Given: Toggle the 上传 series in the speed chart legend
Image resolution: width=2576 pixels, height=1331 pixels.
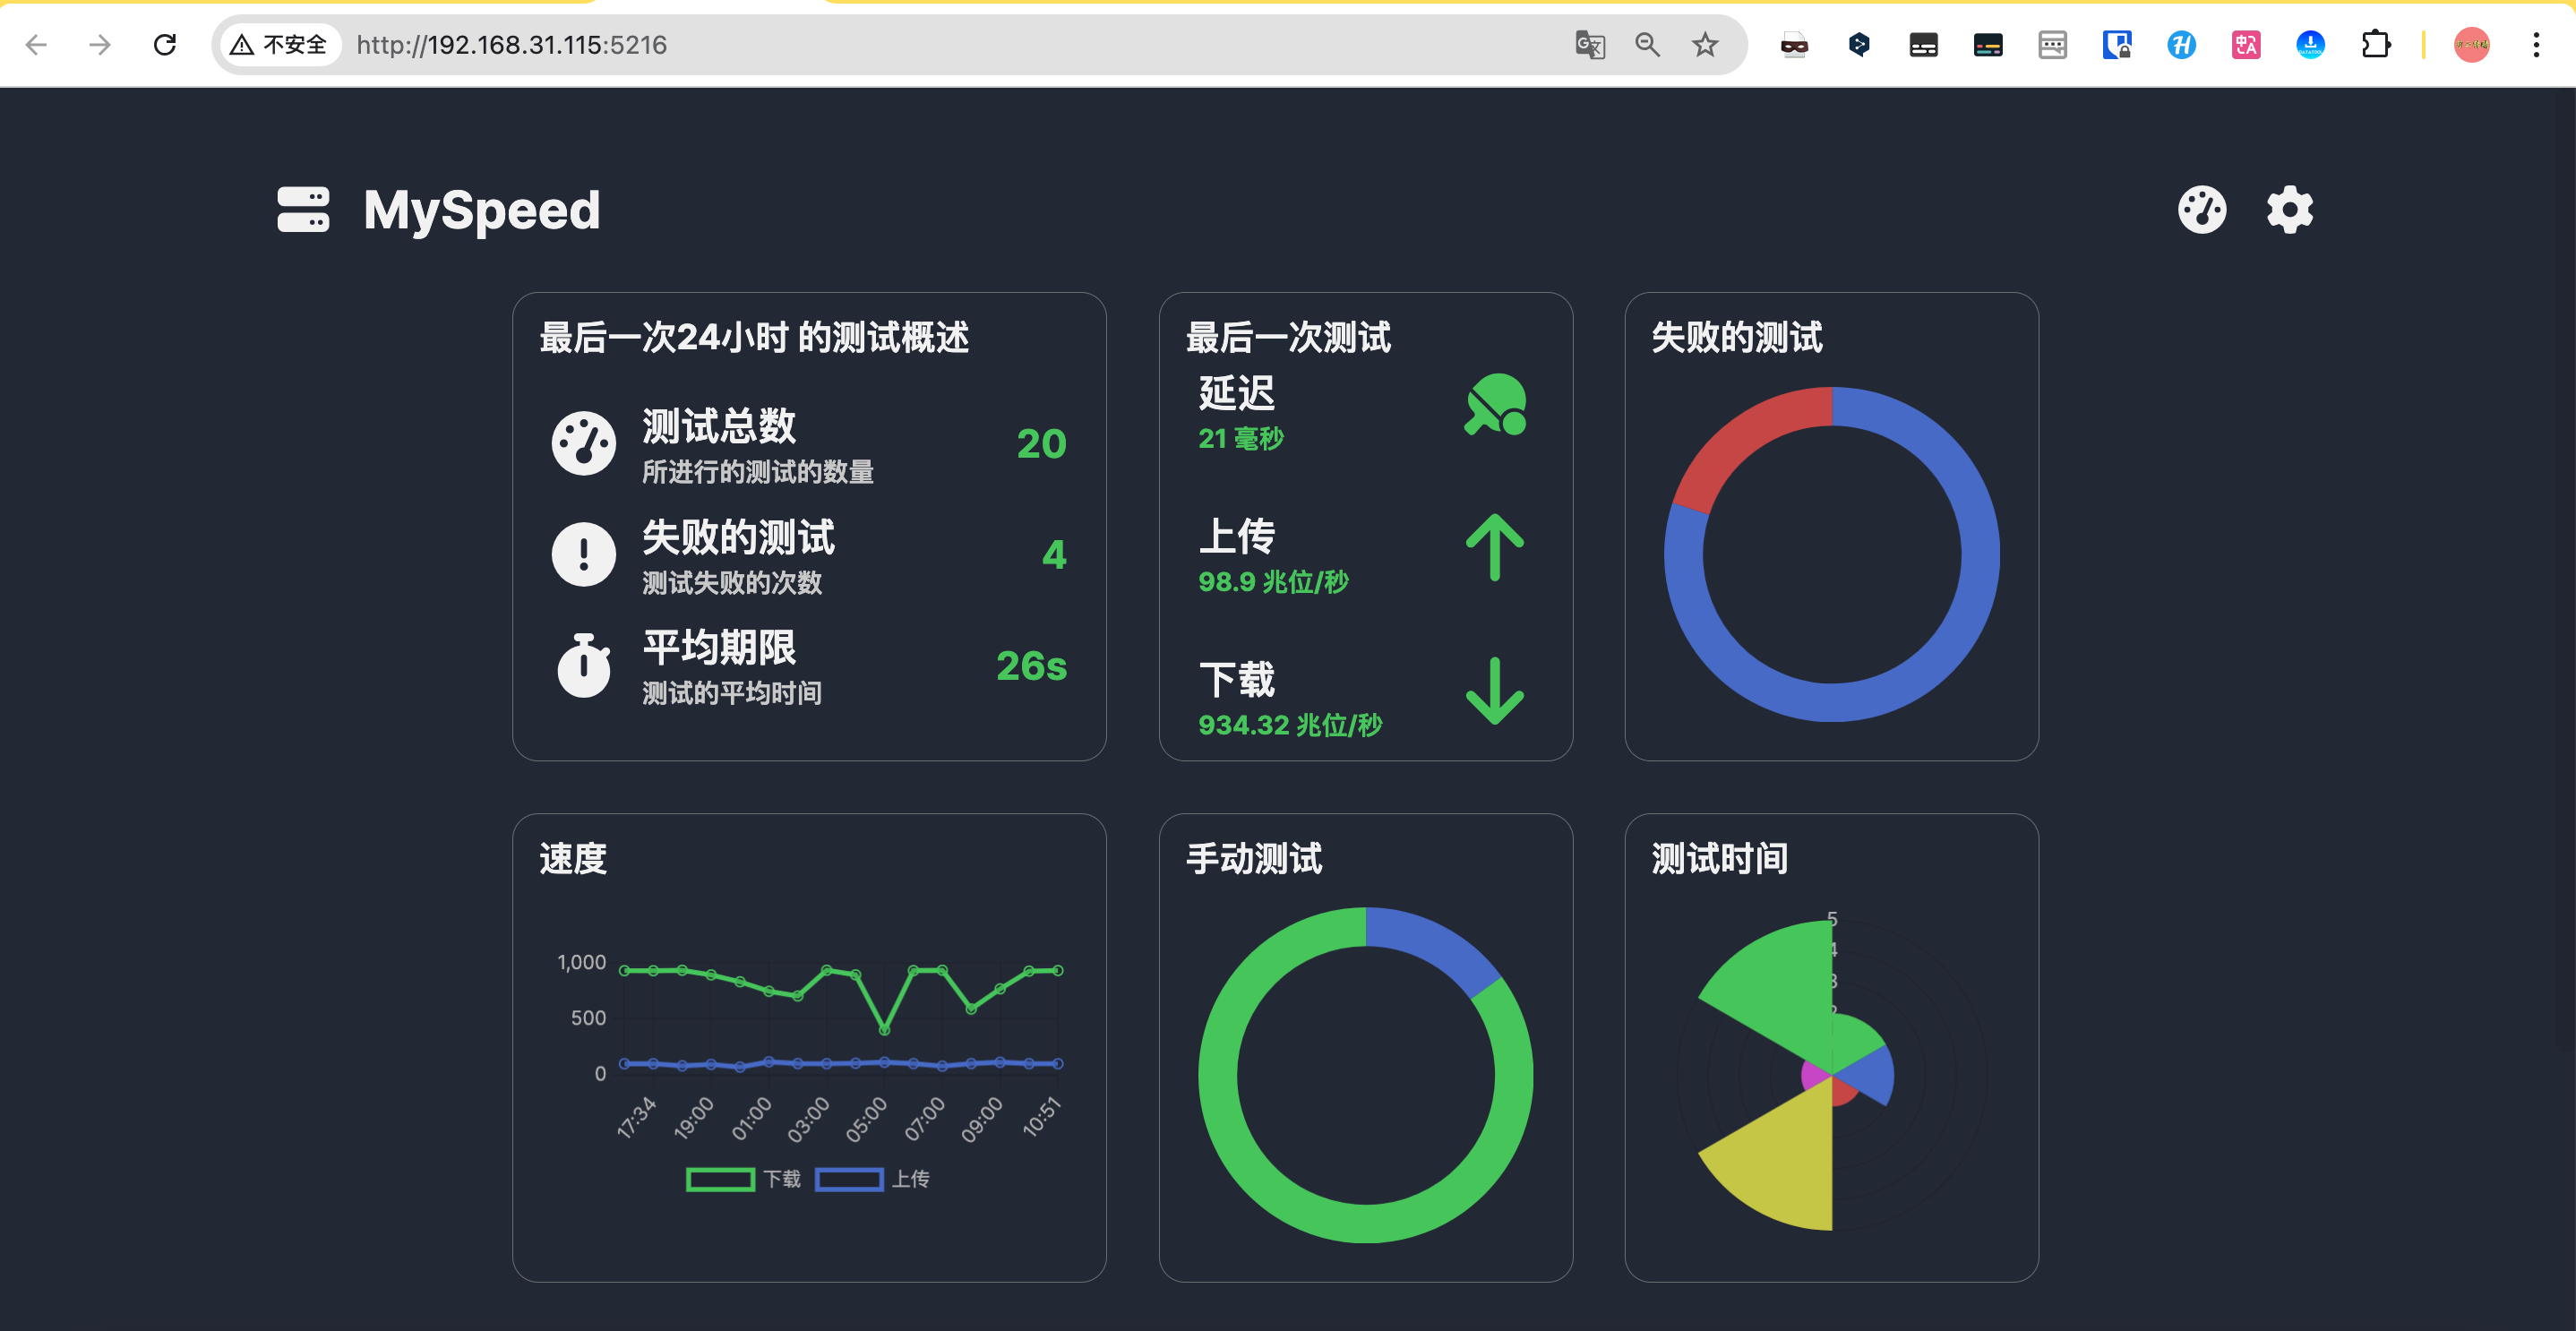Looking at the screenshot, I should (x=872, y=1179).
